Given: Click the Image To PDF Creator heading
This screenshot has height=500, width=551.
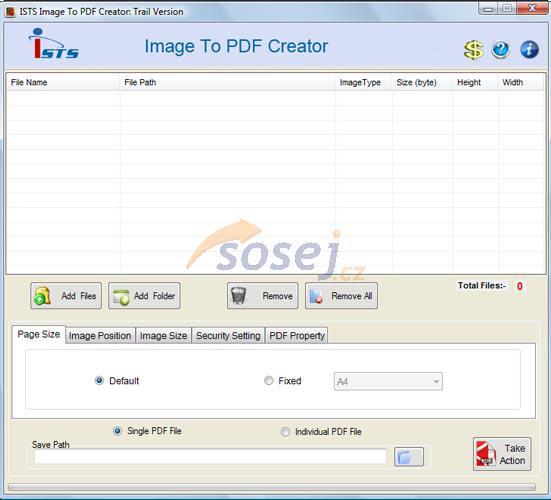Looking at the screenshot, I should pyautogui.click(x=236, y=46).
